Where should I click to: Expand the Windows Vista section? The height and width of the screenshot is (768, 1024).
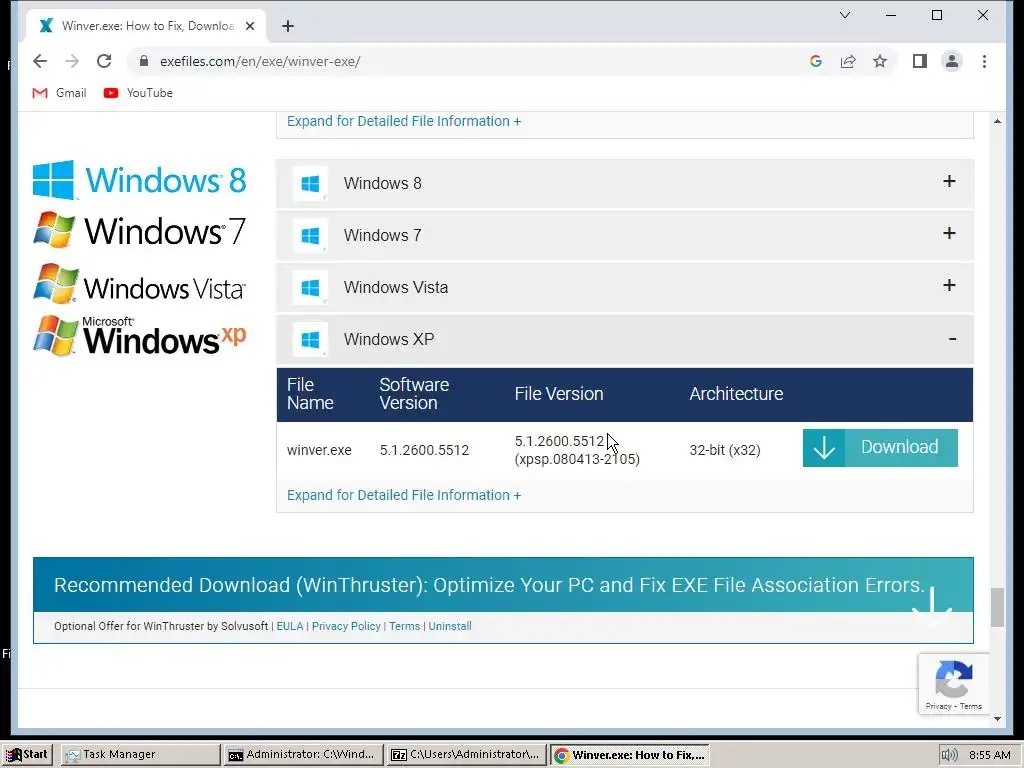coord(625,287)
